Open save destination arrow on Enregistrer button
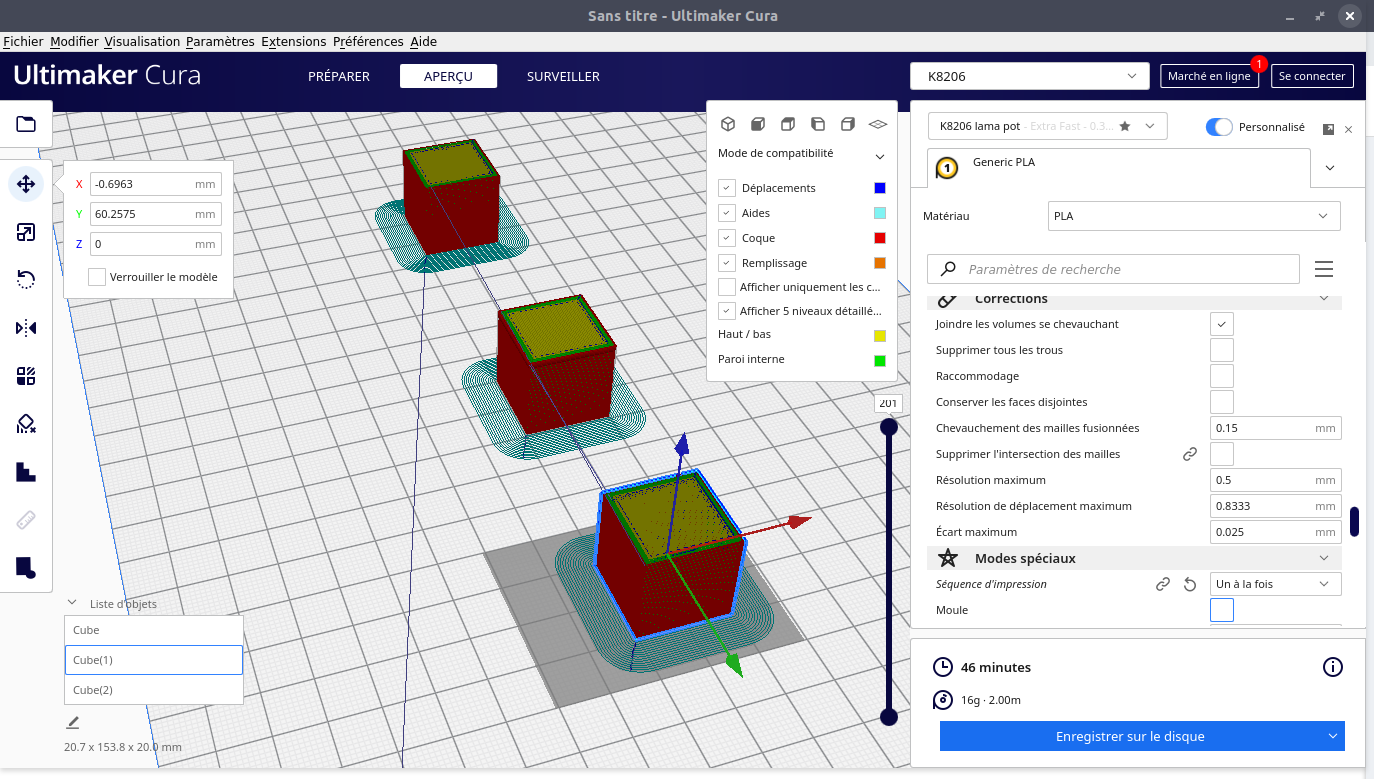Screen dimensions: 1374x779 click(x=1332, y=736)
